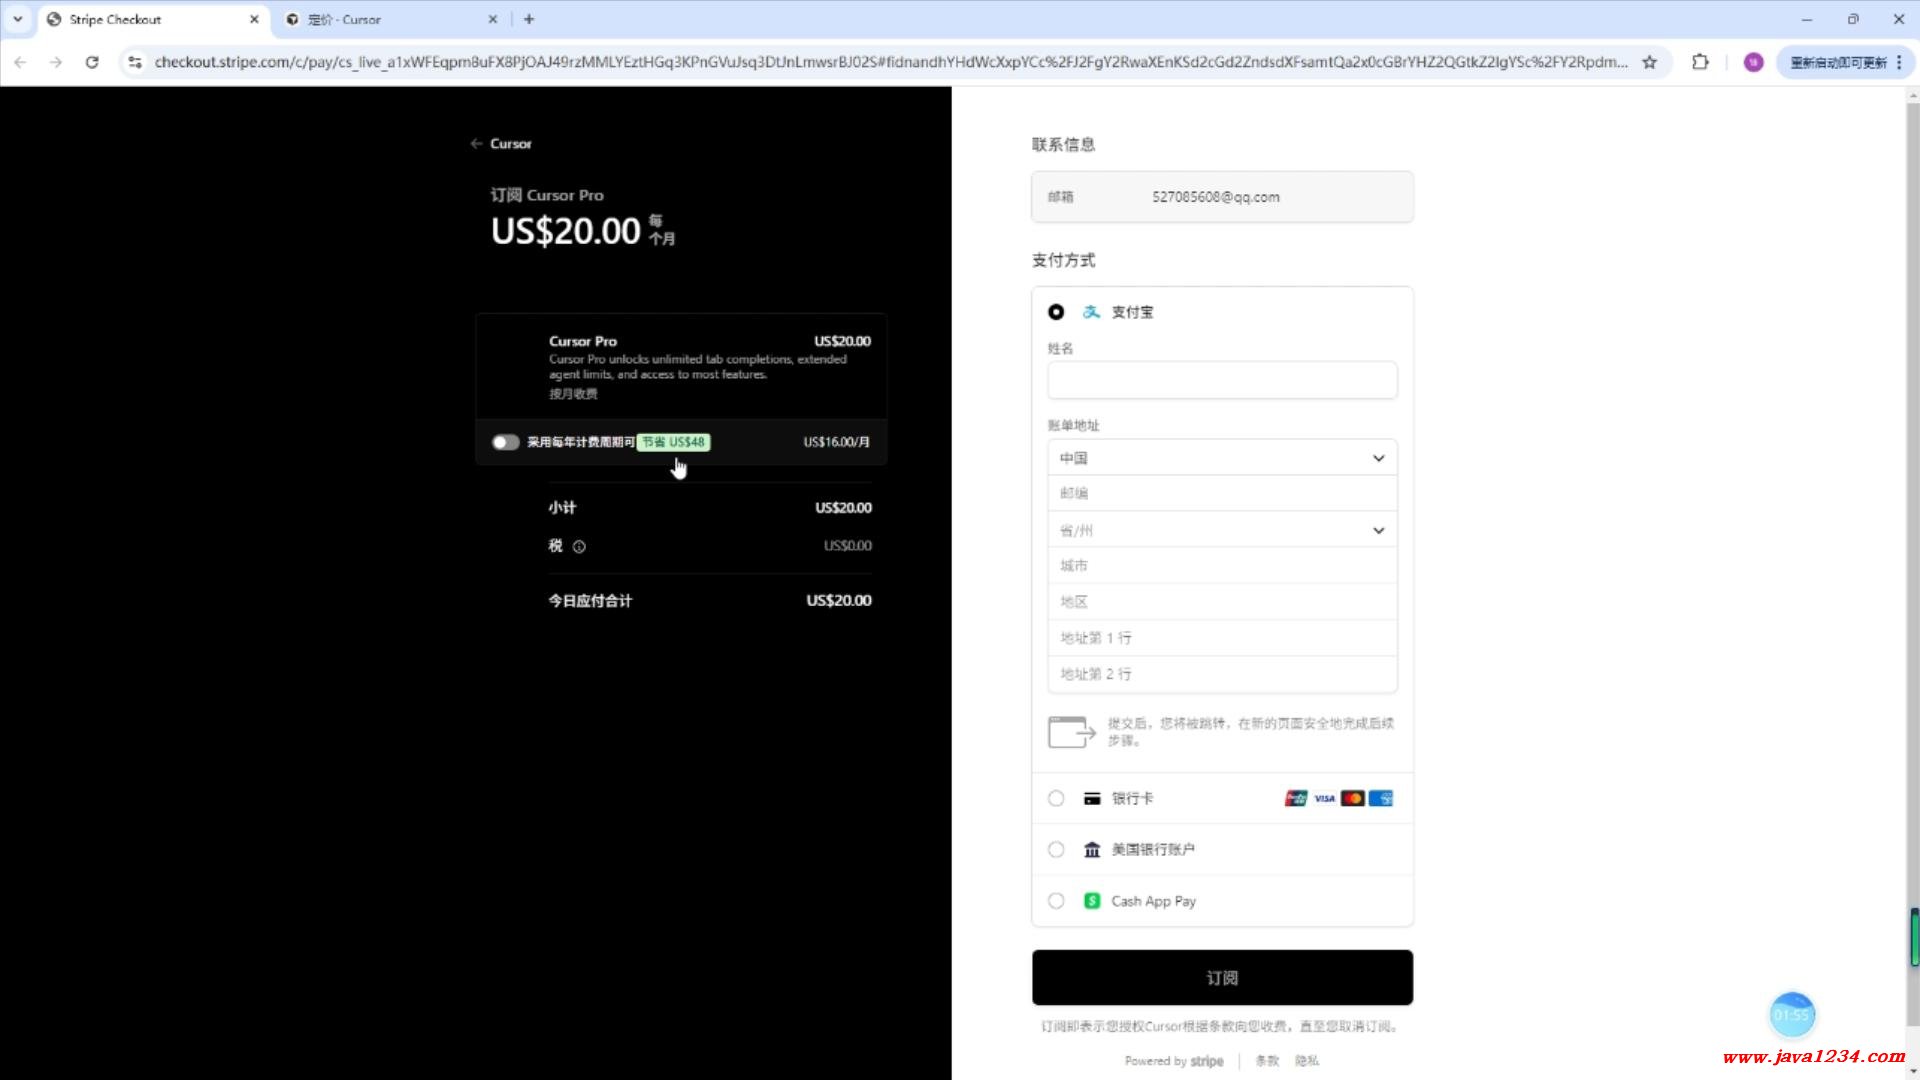This screenshot has height=1080, width=1920.
Task: Open the browser extensions puzzle icon
Action: pyautogui.click(x=1700, y=62)
